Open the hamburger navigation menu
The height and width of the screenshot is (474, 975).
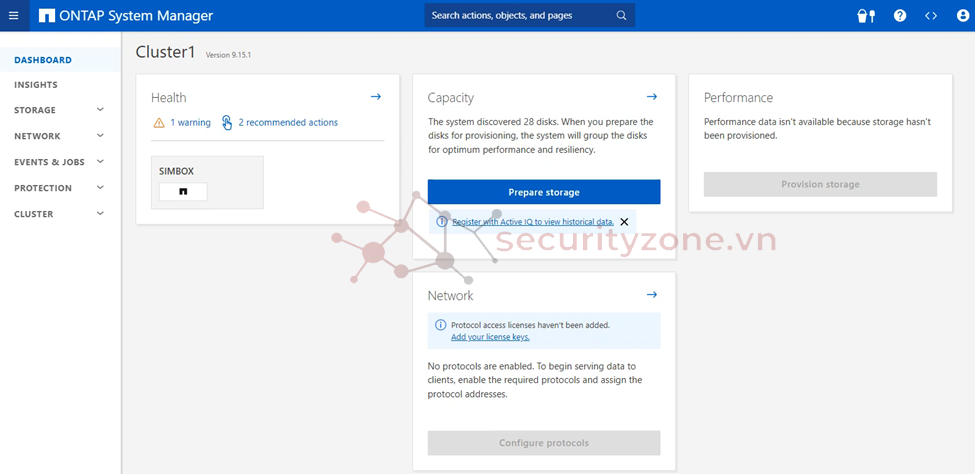(x=13, y=16)
